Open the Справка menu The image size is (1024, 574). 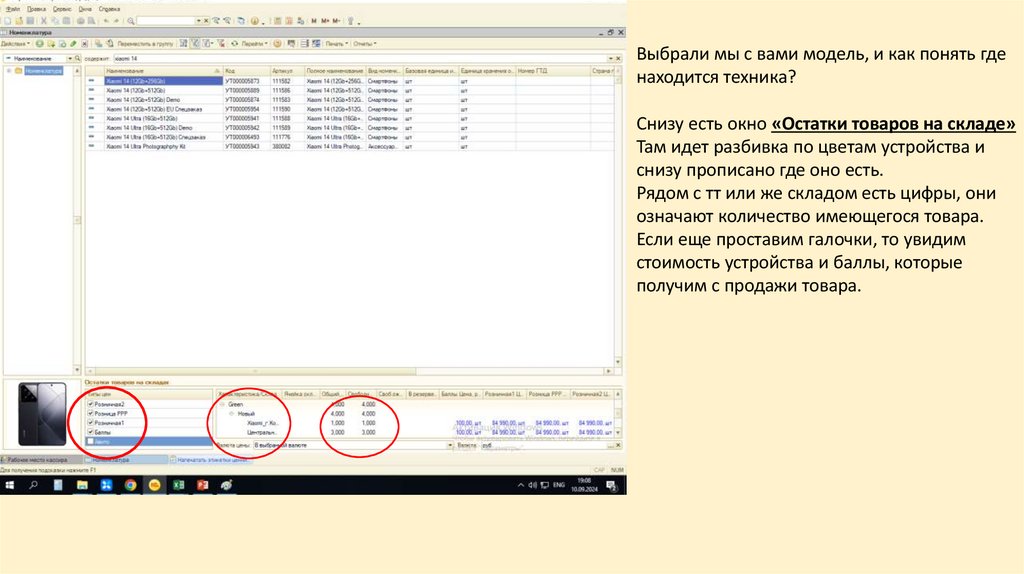pos(109,9)
